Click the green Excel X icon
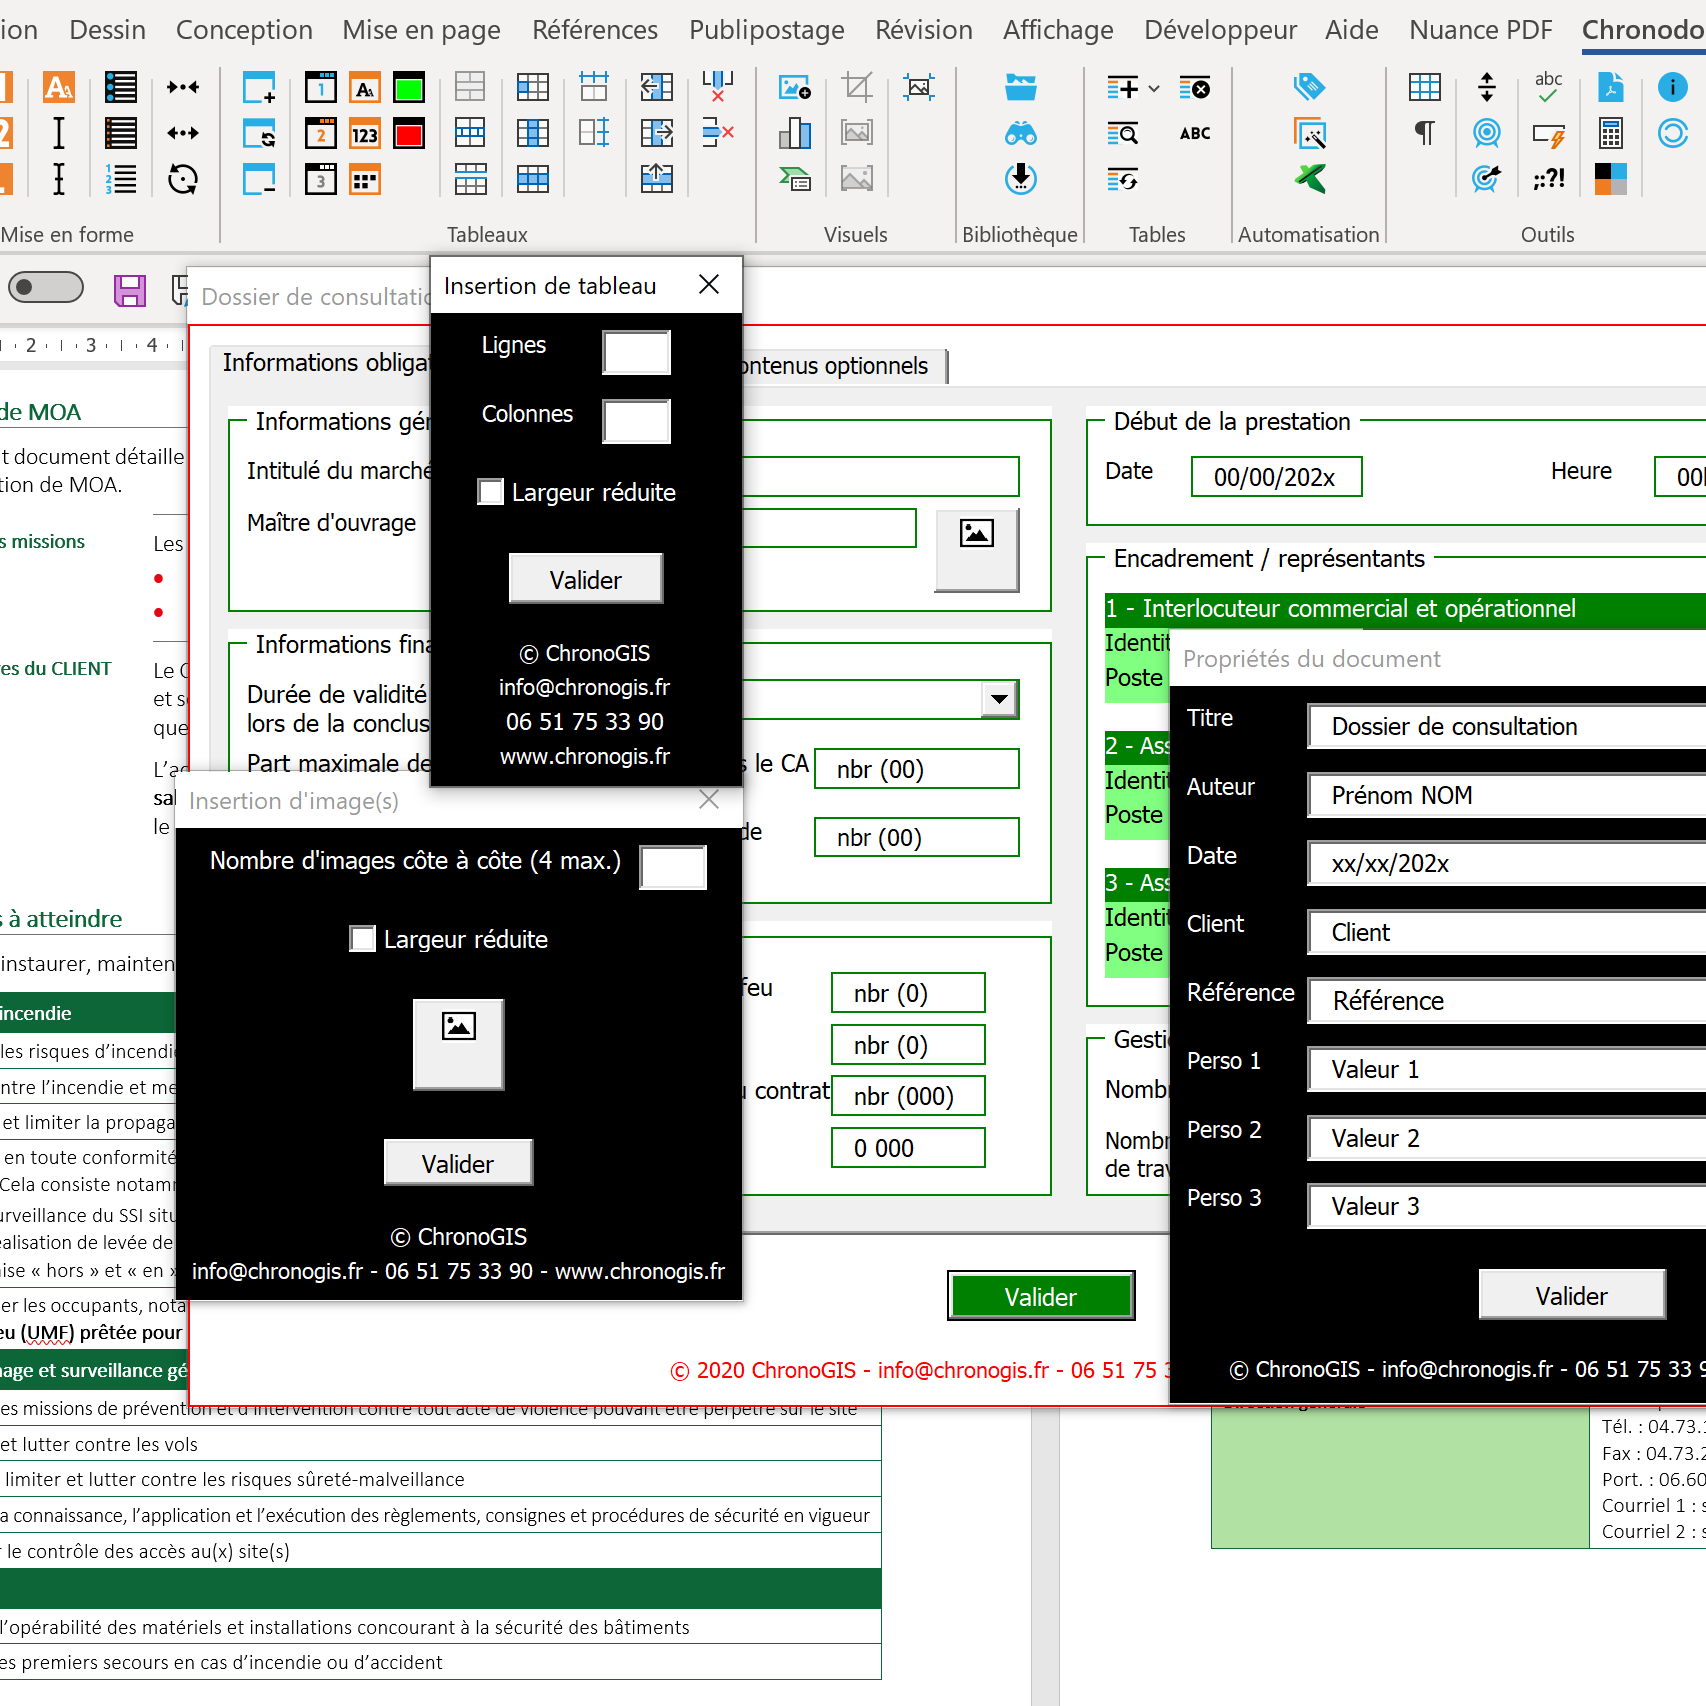This screenshot has width=1706, height=1706. 1310,179
